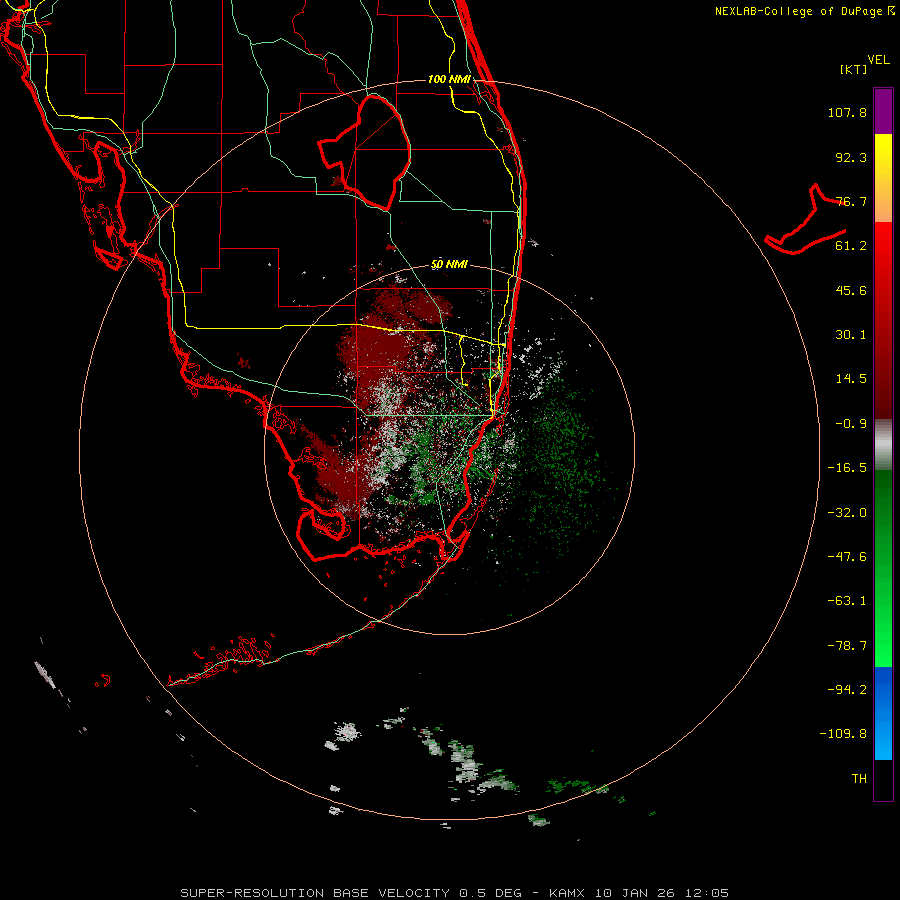The width and height of the screenshot is (900, 900).
Task: Select the -16.5 legend value
Action: pos(847,468)
